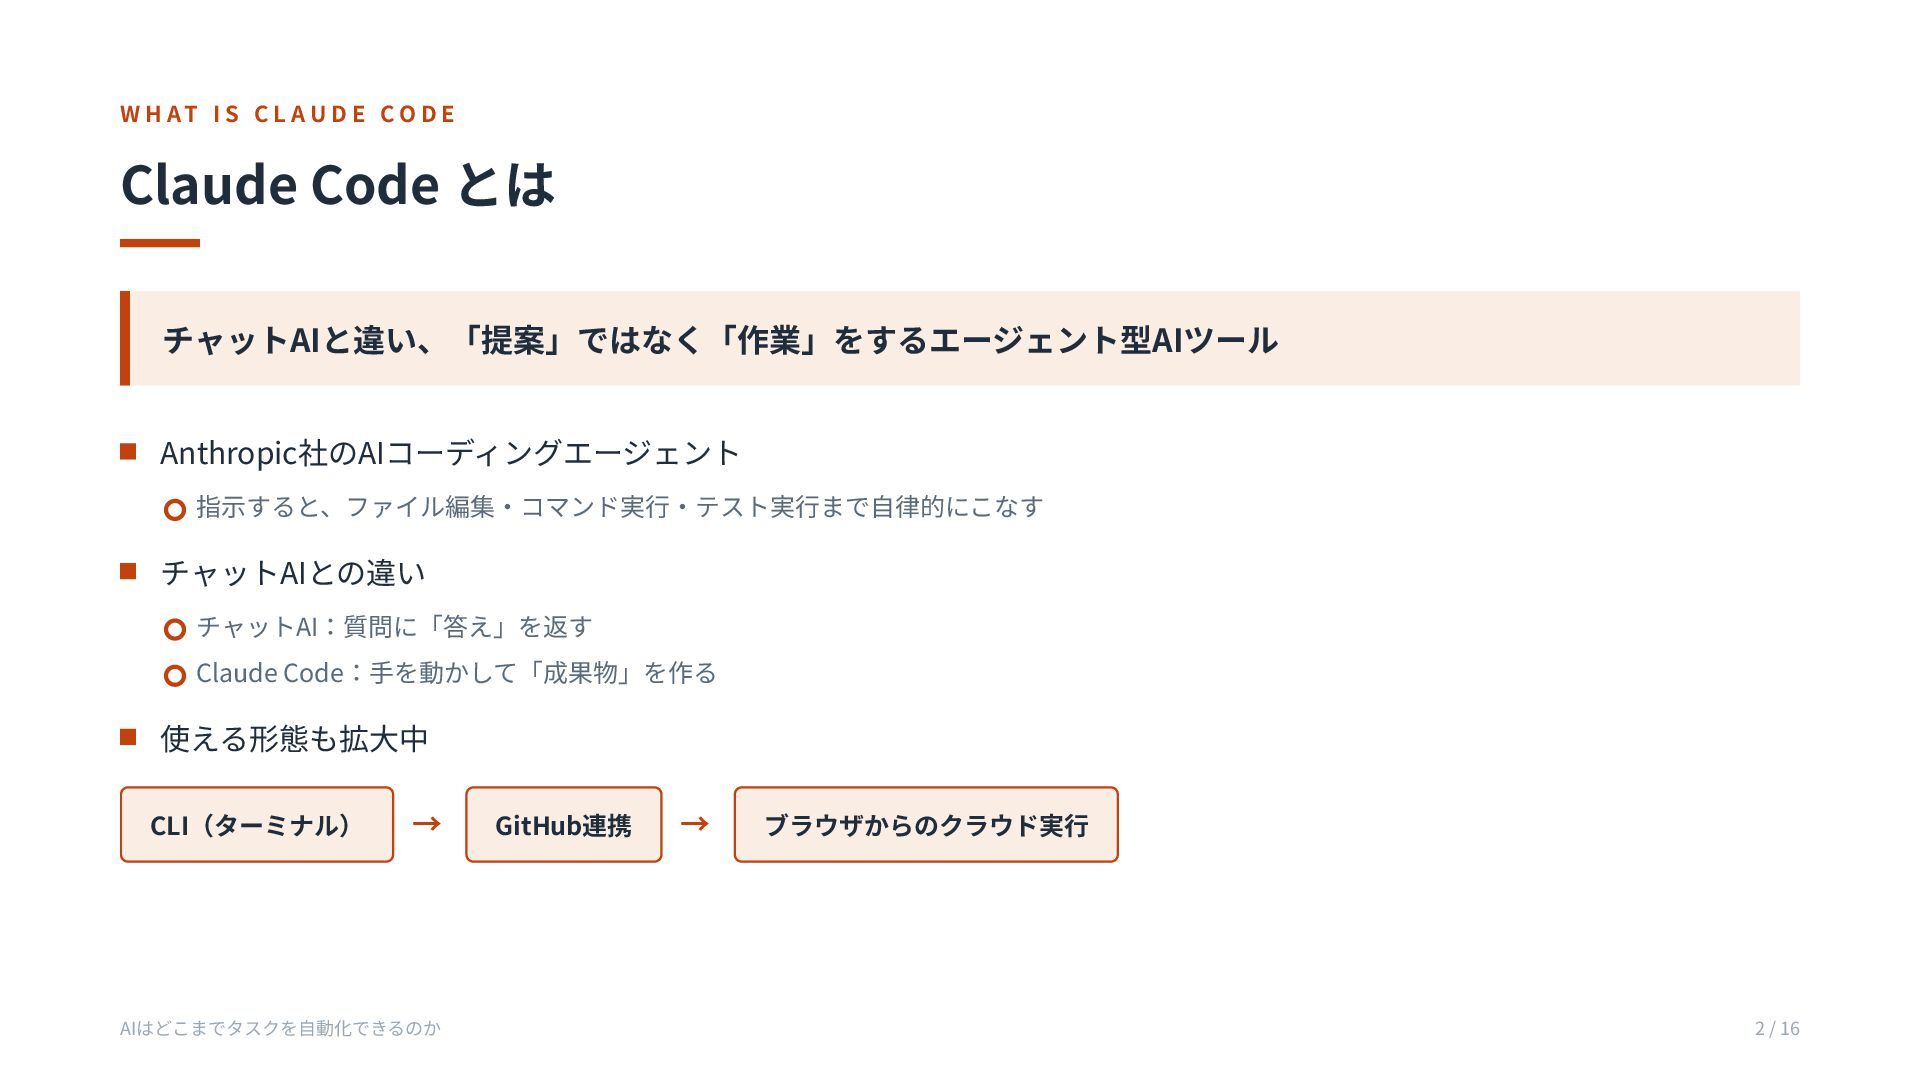
Task: Click the text Anthropic社のAIコーディングエージェント
Action: 450,453
